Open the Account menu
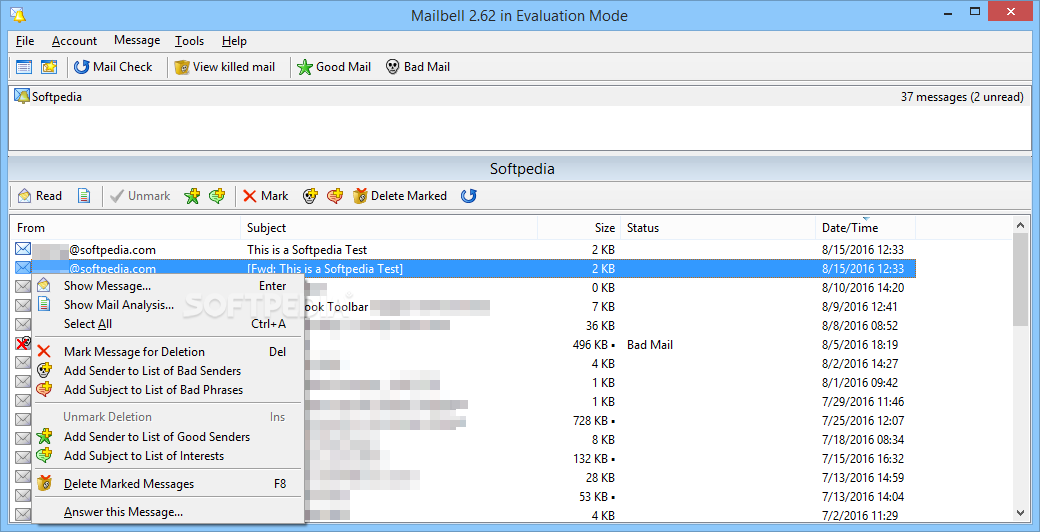This screenshot has width=1040, height=532. pos(74,41)
